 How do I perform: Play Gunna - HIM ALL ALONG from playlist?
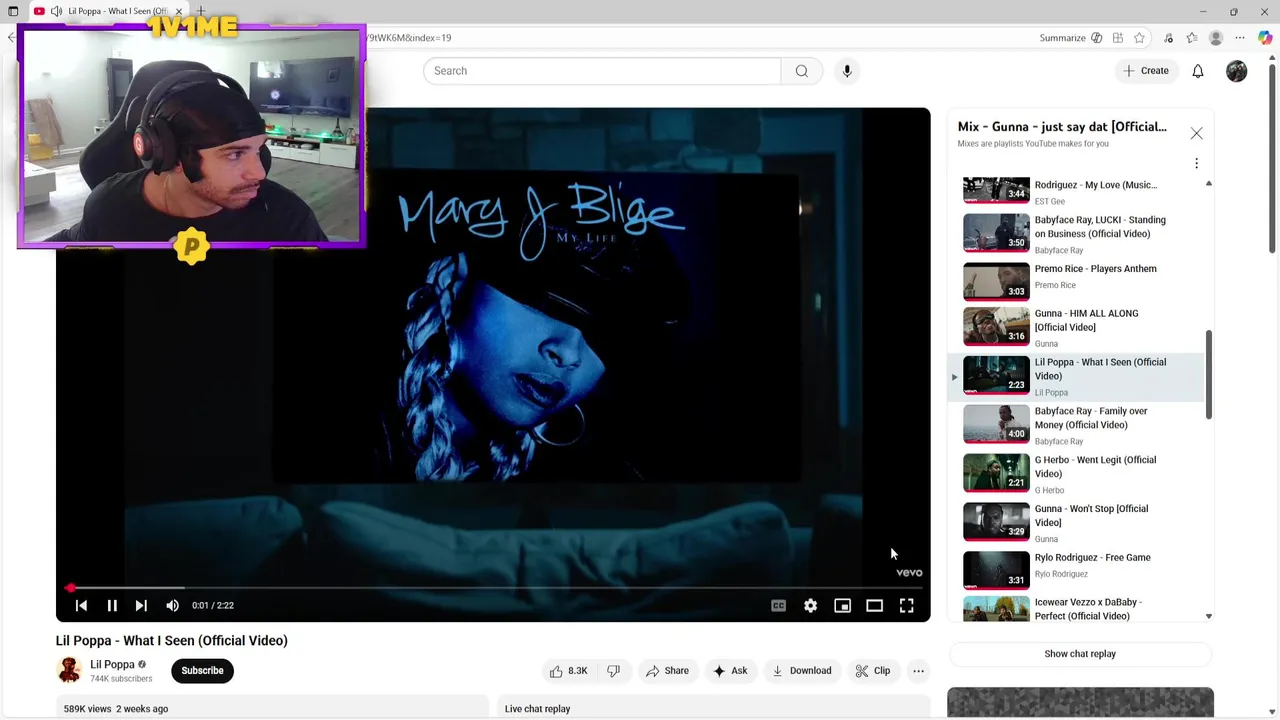[1076, 327]
